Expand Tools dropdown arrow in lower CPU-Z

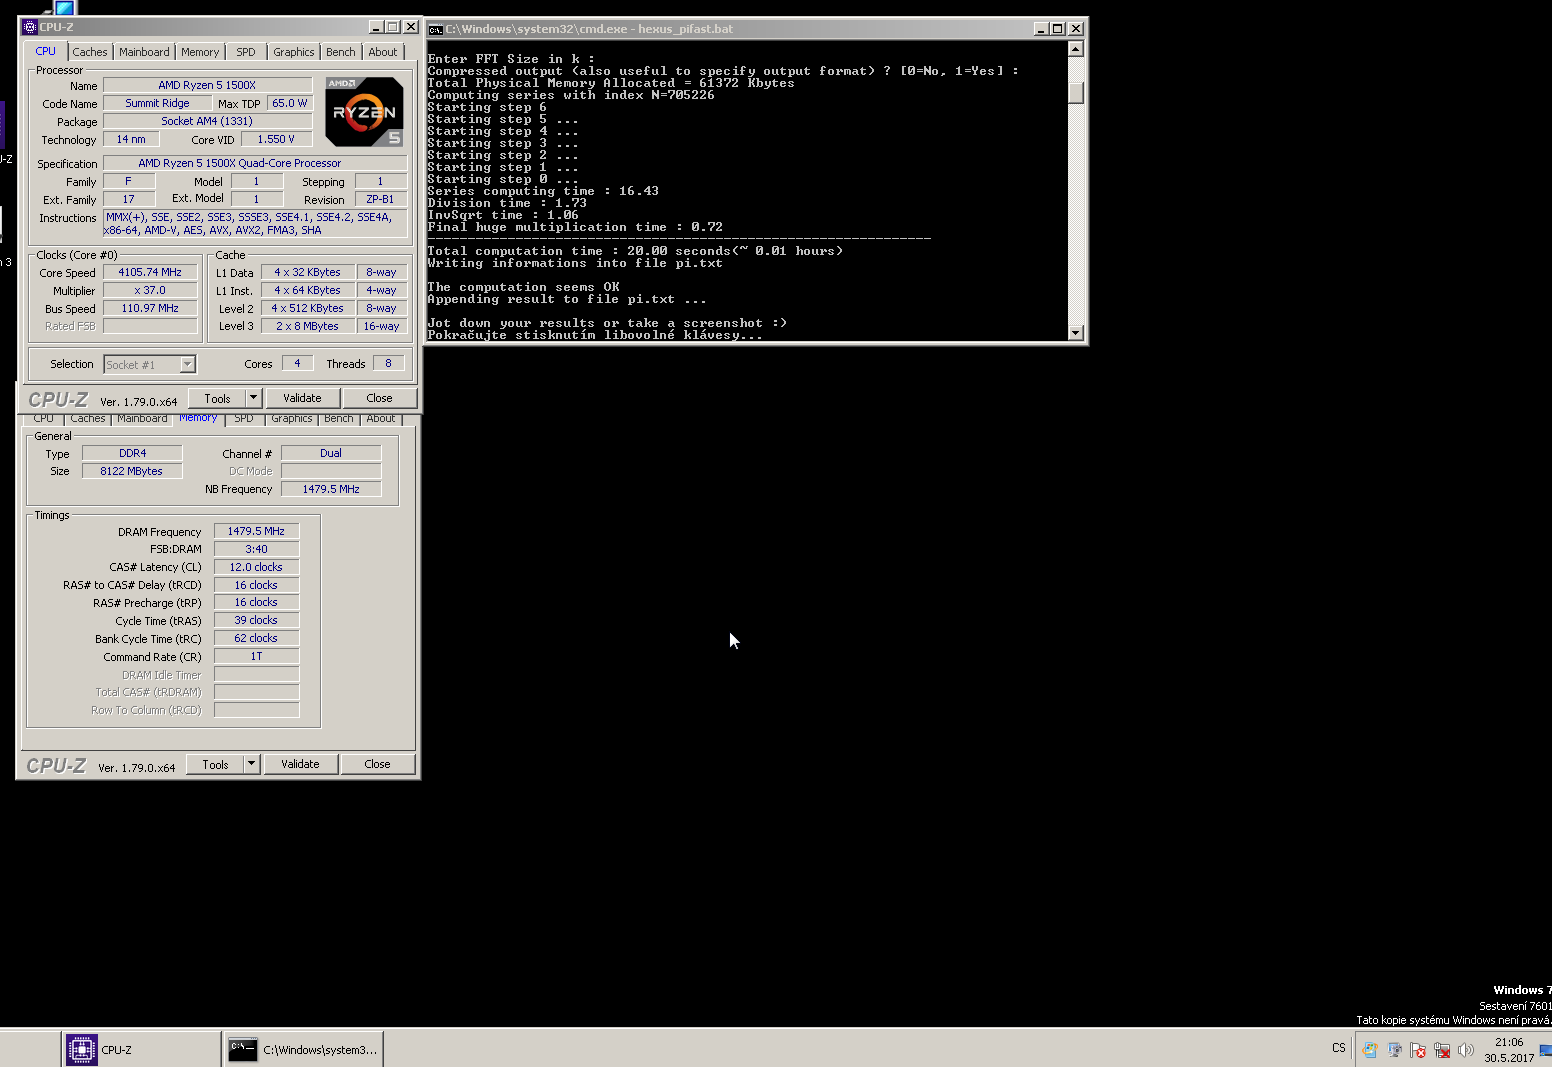pyautogui.click(x=252, y=764)
